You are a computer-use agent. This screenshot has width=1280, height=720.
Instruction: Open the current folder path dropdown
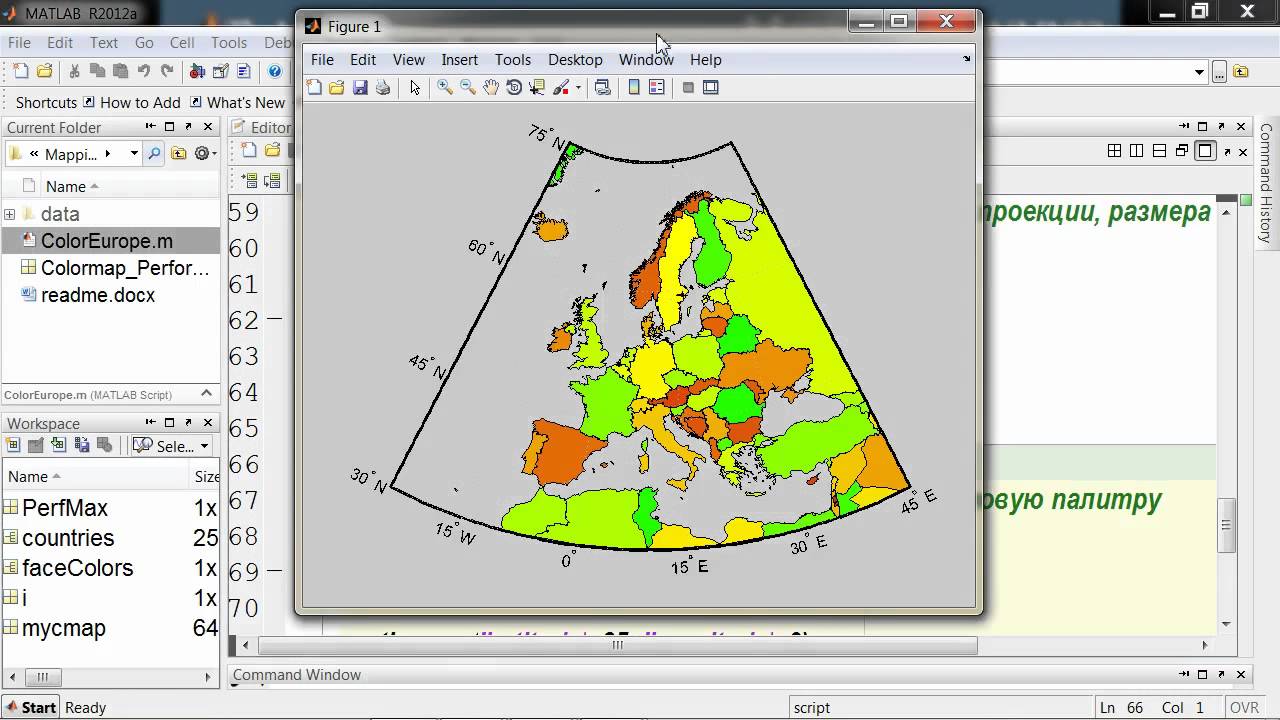point(134,154)
